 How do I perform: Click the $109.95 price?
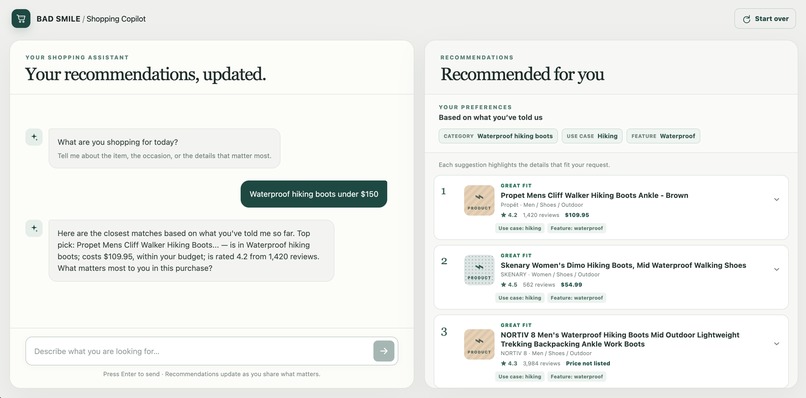[577, 215]
